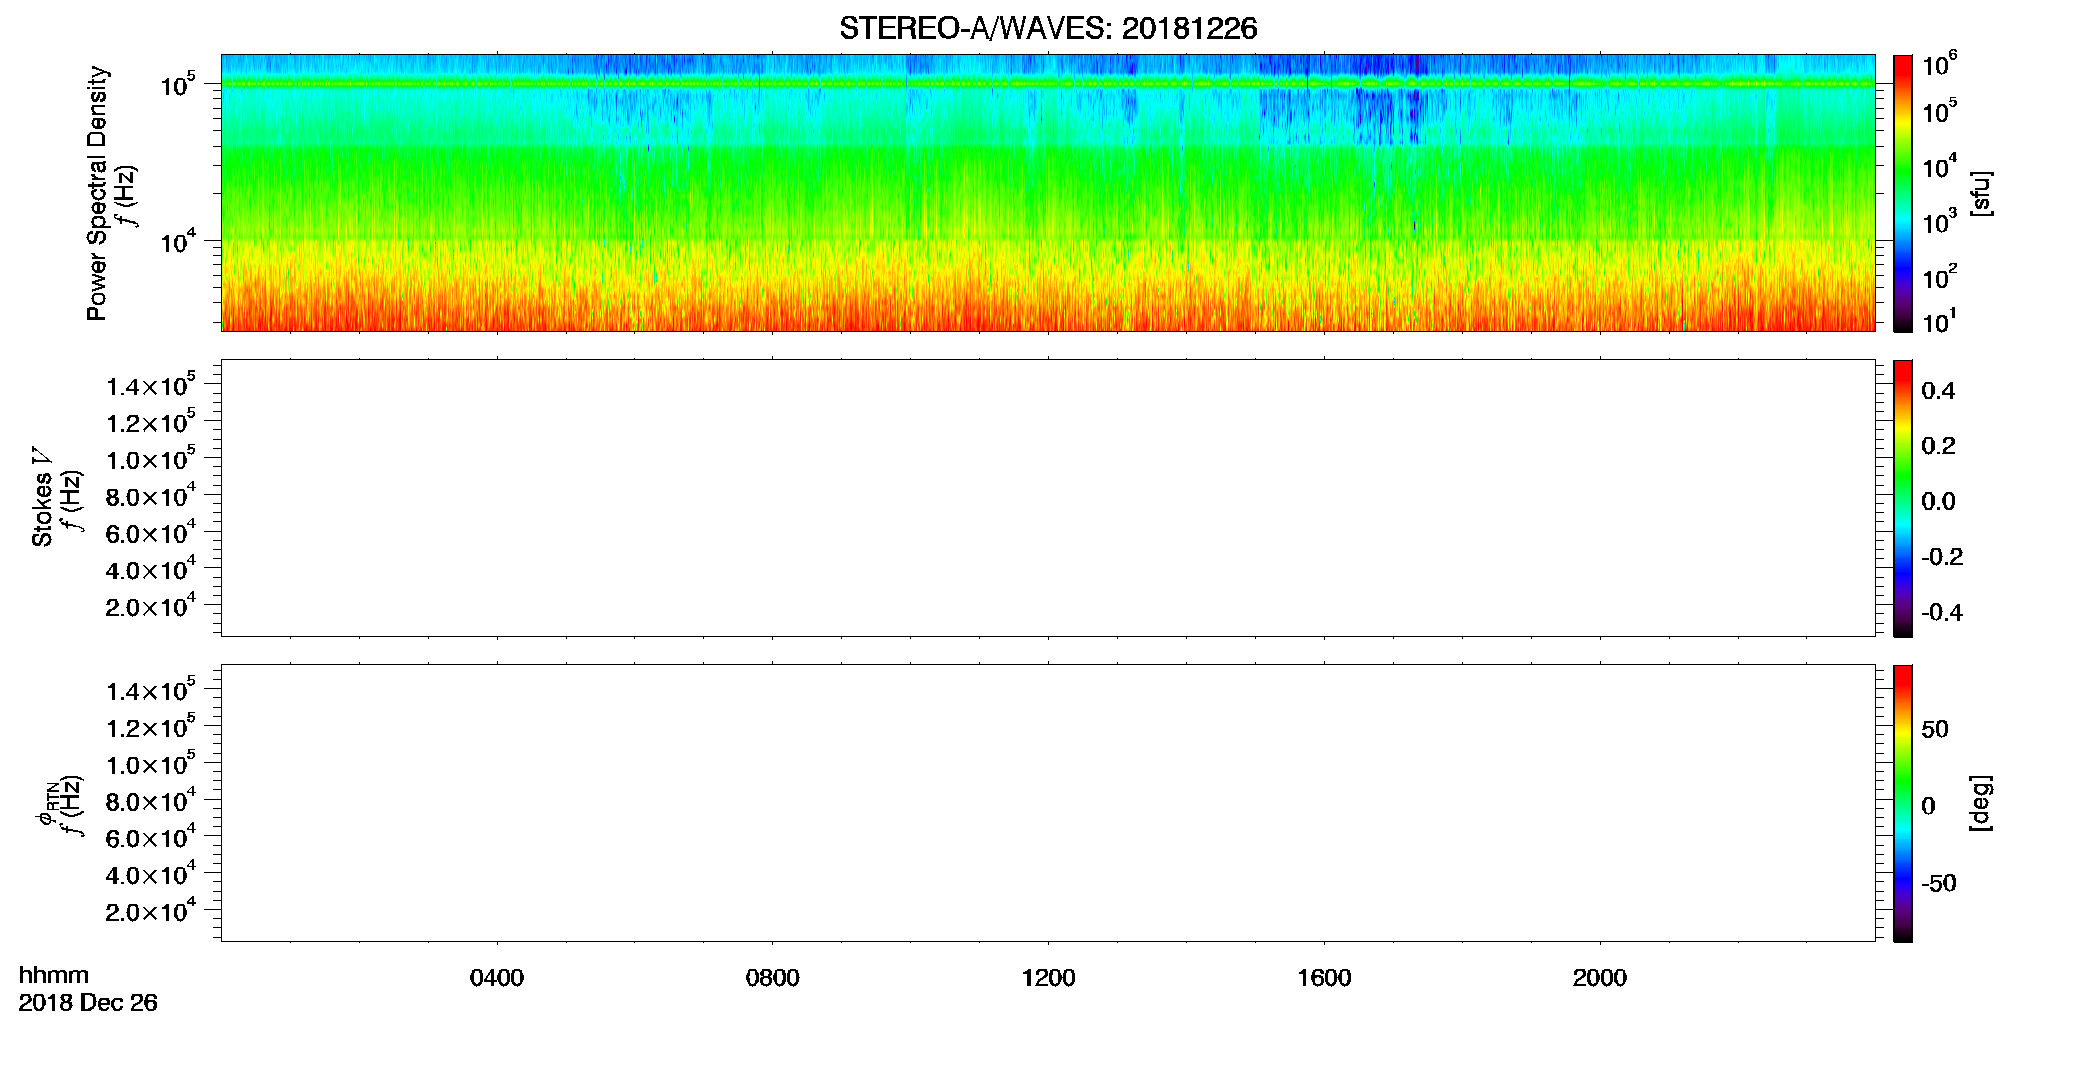Image resolution: width=2096 pixels, height=1080 pixels.
Task: Click the 0800 time tick label
Action: click(772, 978)
